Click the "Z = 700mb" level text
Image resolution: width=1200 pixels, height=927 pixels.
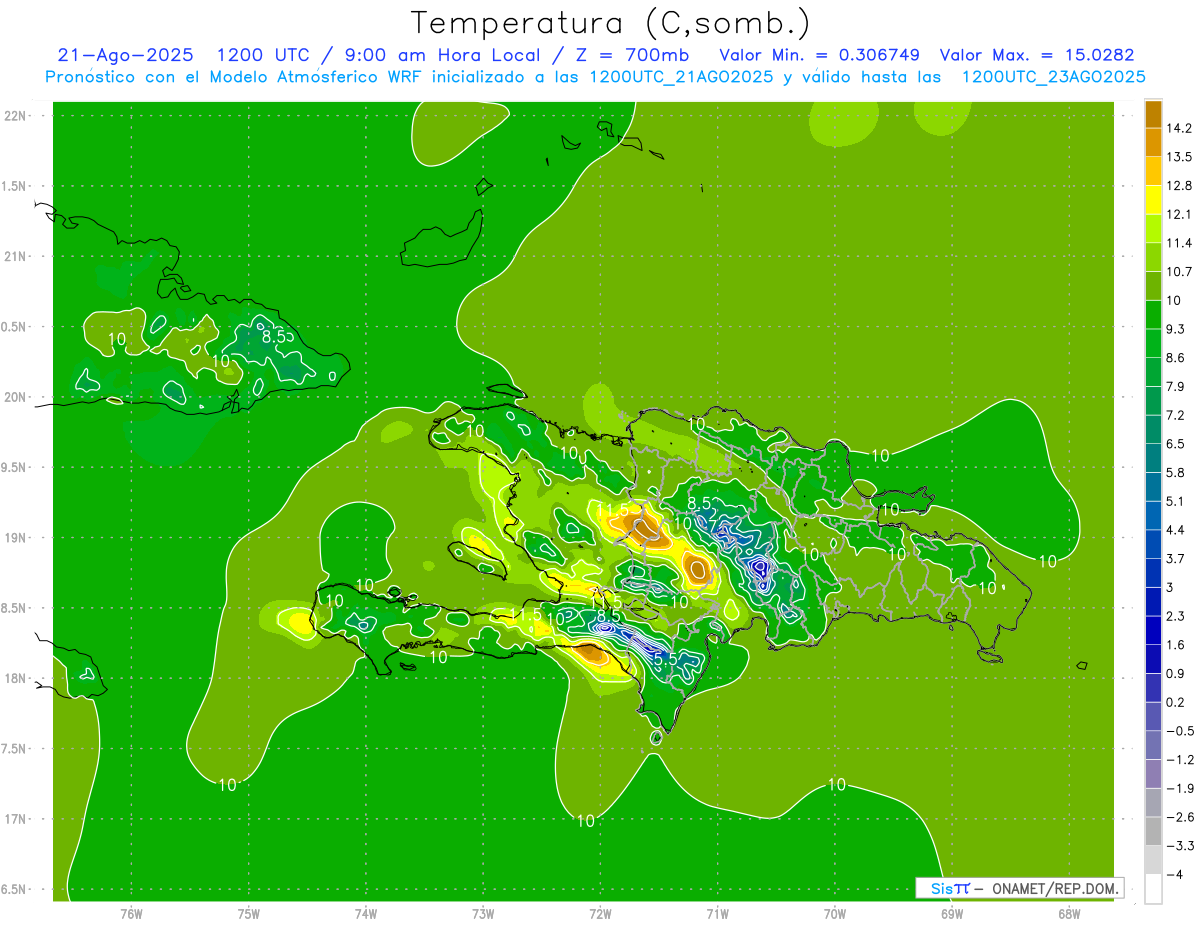click(x=632, y=55)
